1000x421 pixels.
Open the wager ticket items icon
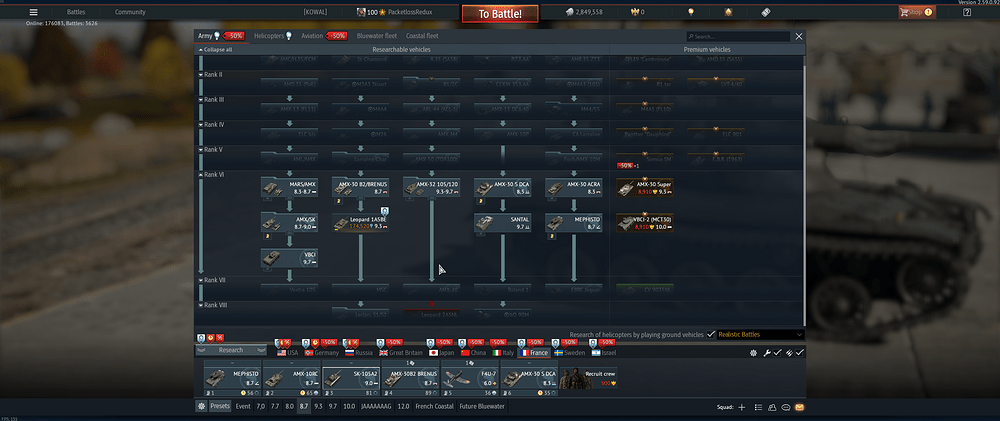pyautogui.click(x=766, y=12)
